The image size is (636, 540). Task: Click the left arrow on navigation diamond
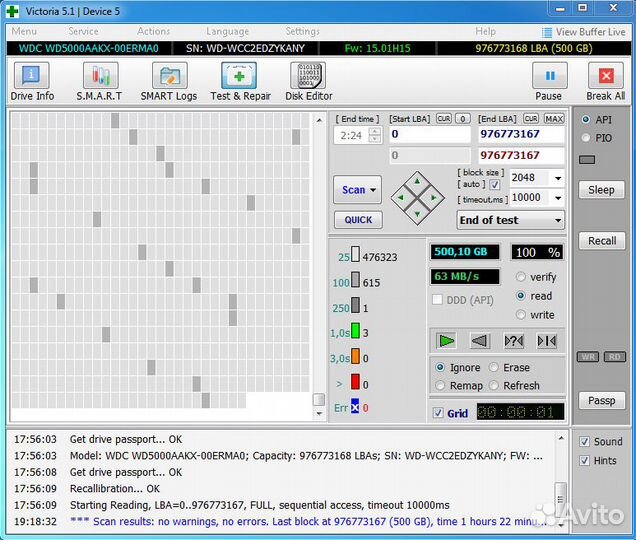pyautogui.click(x=401, y=198)
